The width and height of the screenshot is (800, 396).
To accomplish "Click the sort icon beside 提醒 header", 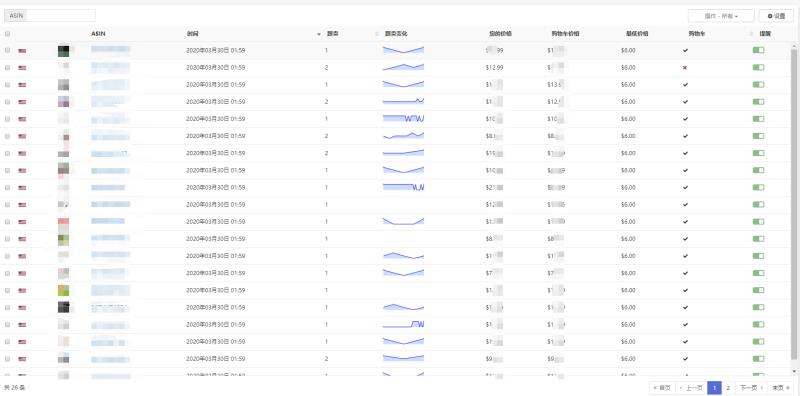I will click(x=751, y=34).
